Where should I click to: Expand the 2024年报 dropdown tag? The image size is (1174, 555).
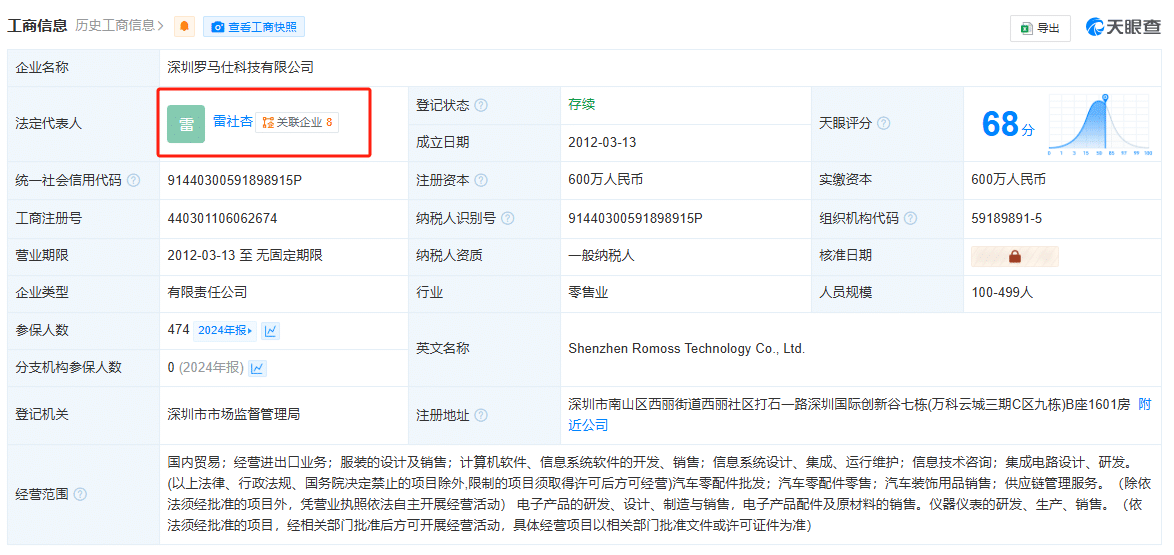[225, 330]
